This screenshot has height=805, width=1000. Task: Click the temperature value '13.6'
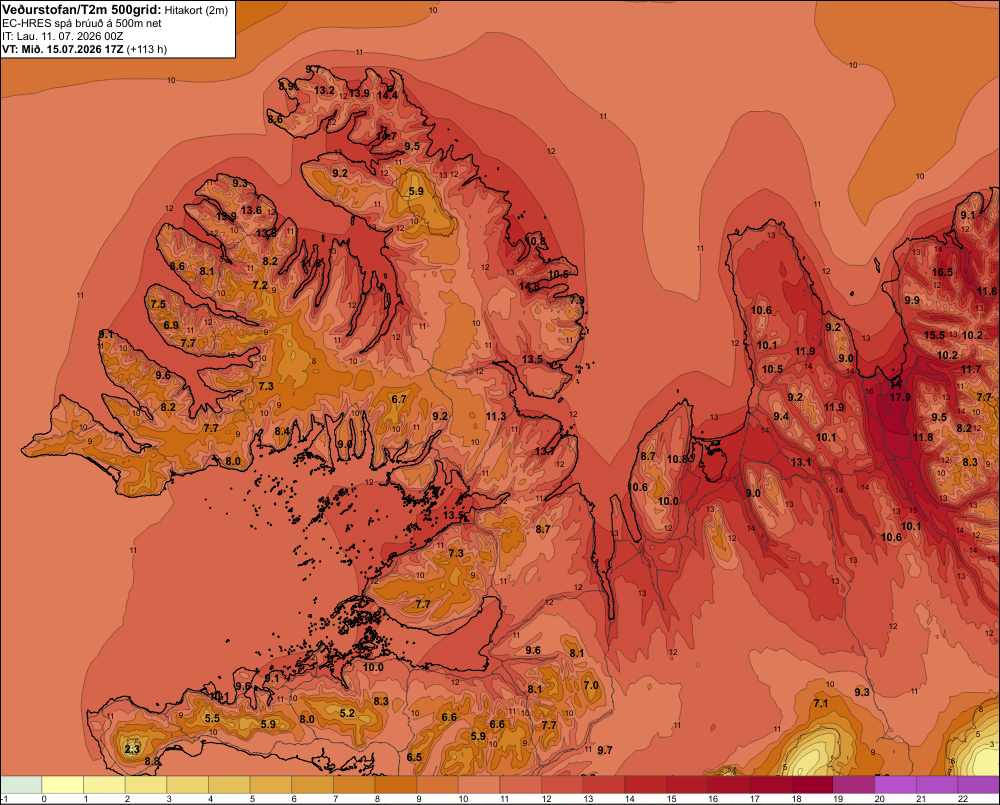click(x=251, y=210)
